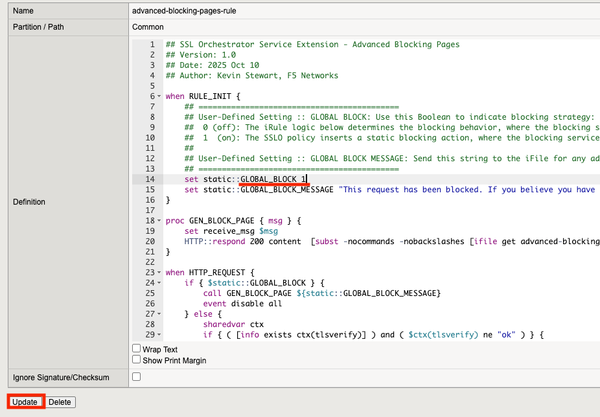Click the Delete button

(x=61, y=402)
